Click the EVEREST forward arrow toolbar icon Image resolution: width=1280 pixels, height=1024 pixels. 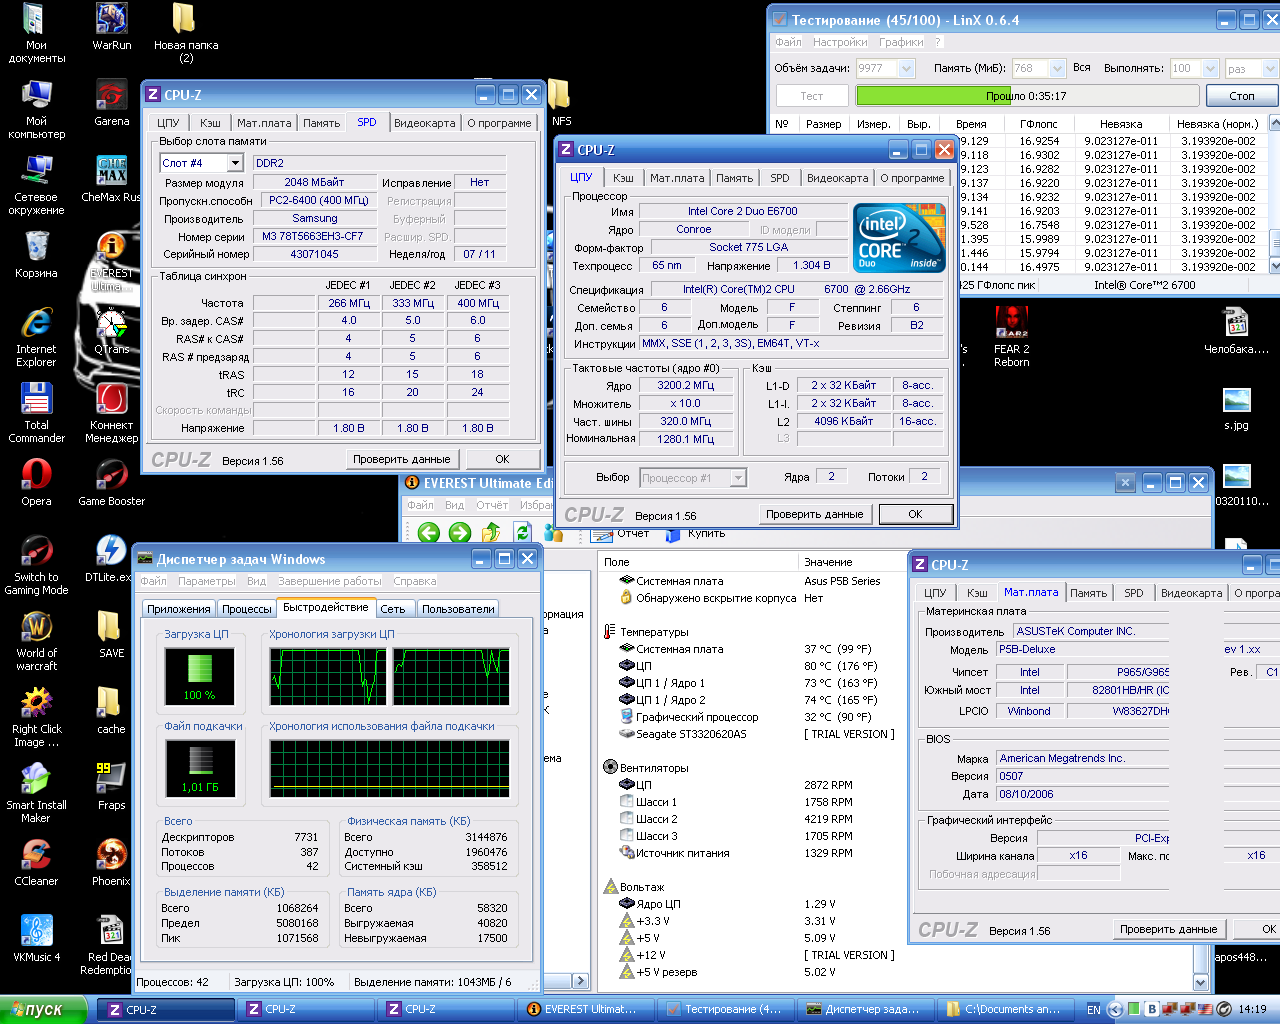[x=460, y=533]
